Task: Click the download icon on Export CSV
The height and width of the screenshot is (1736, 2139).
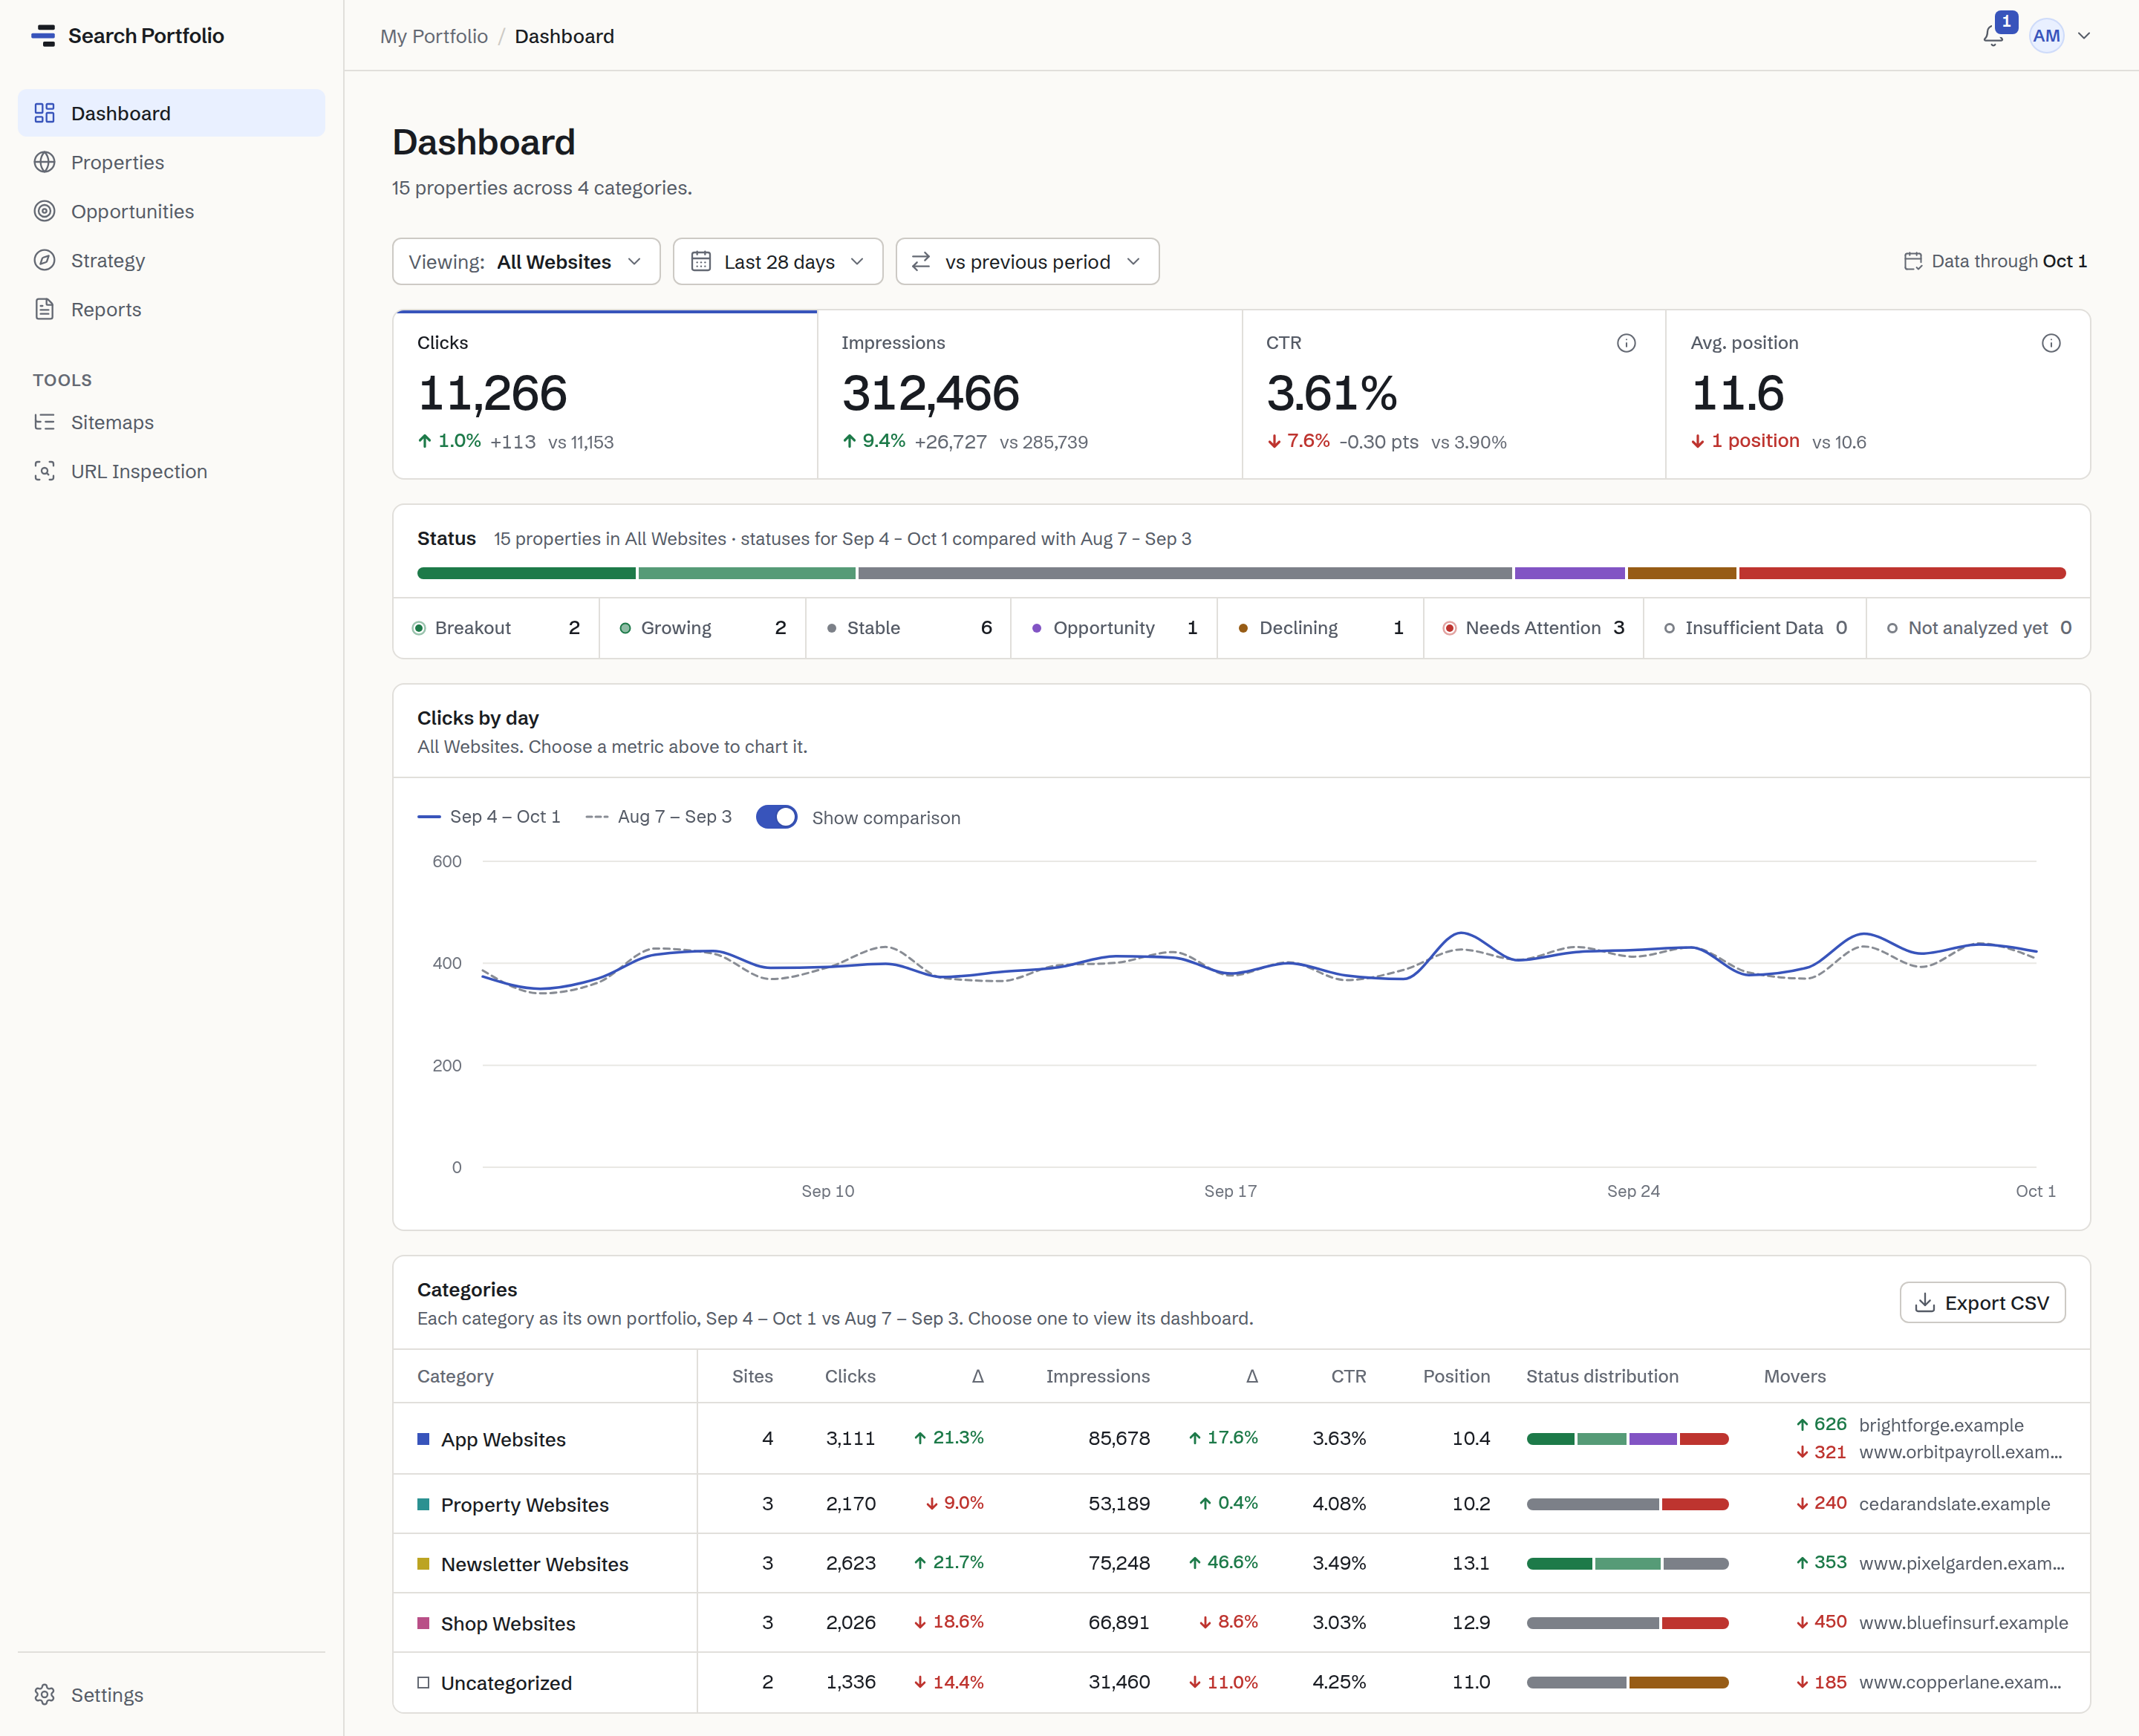Action: coord(1924,1302)
